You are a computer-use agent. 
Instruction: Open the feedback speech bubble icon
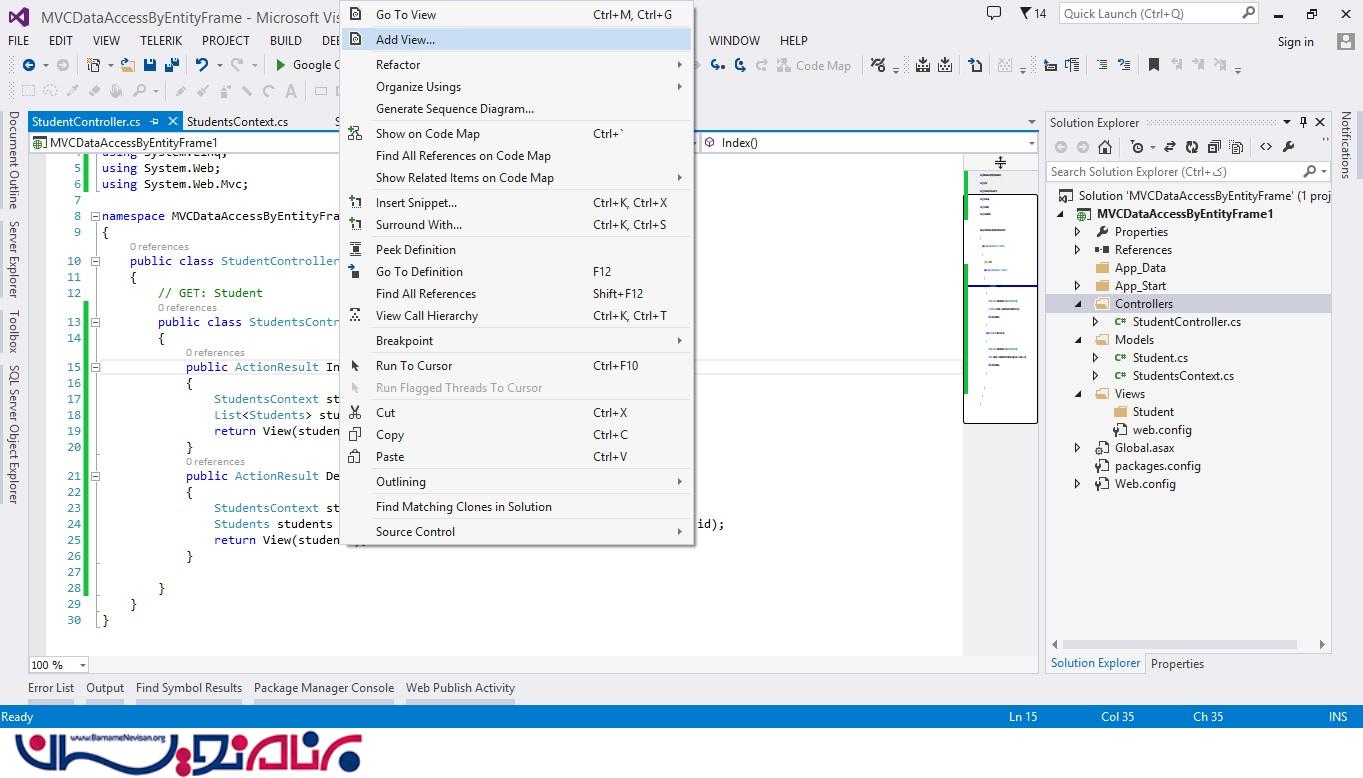pos(993,13)
